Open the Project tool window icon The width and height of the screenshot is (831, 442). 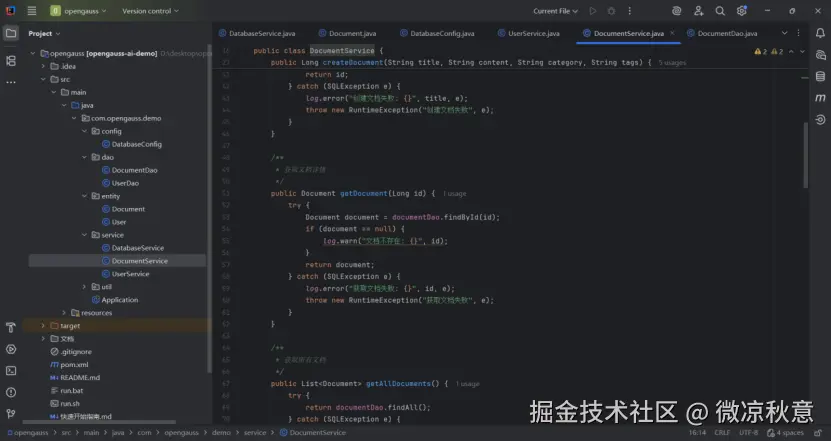[11, 33]
